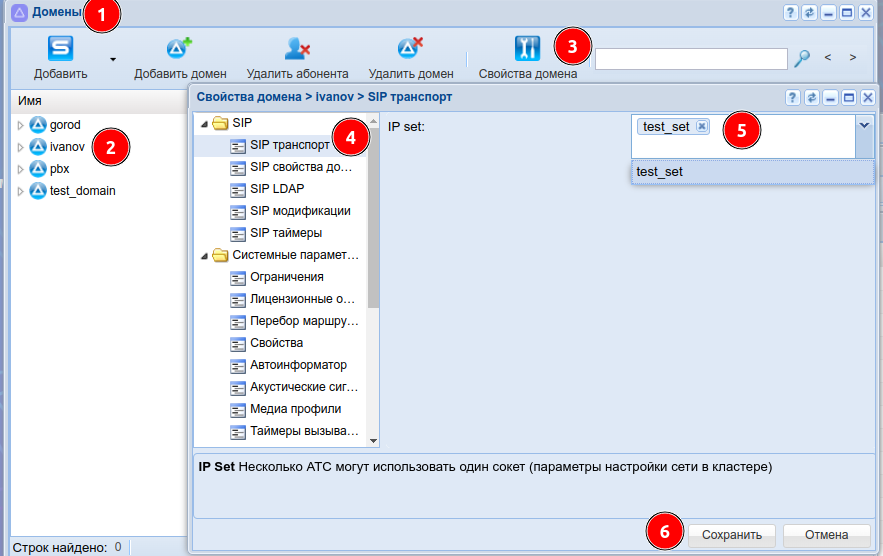Choose test_set from dropdown list

(752, 172)
